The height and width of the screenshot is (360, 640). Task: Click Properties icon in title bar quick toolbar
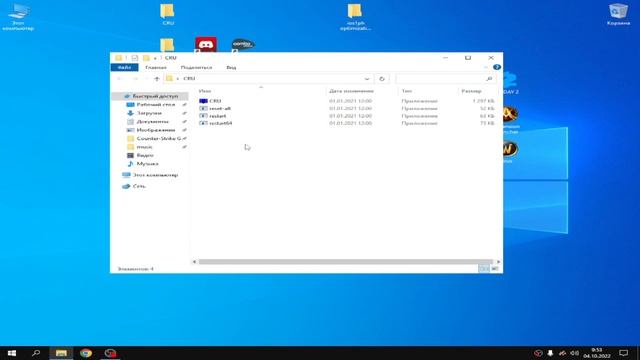click(x=135, y=58)
